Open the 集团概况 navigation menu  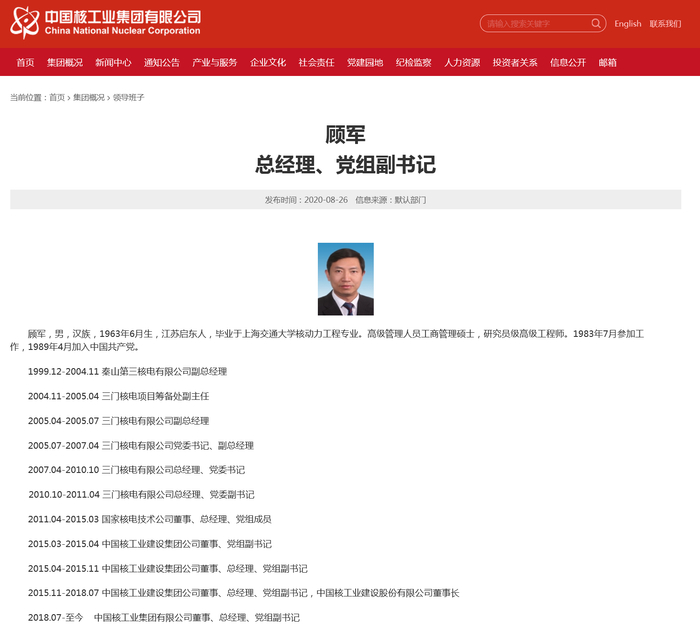(x=65, y=62)
